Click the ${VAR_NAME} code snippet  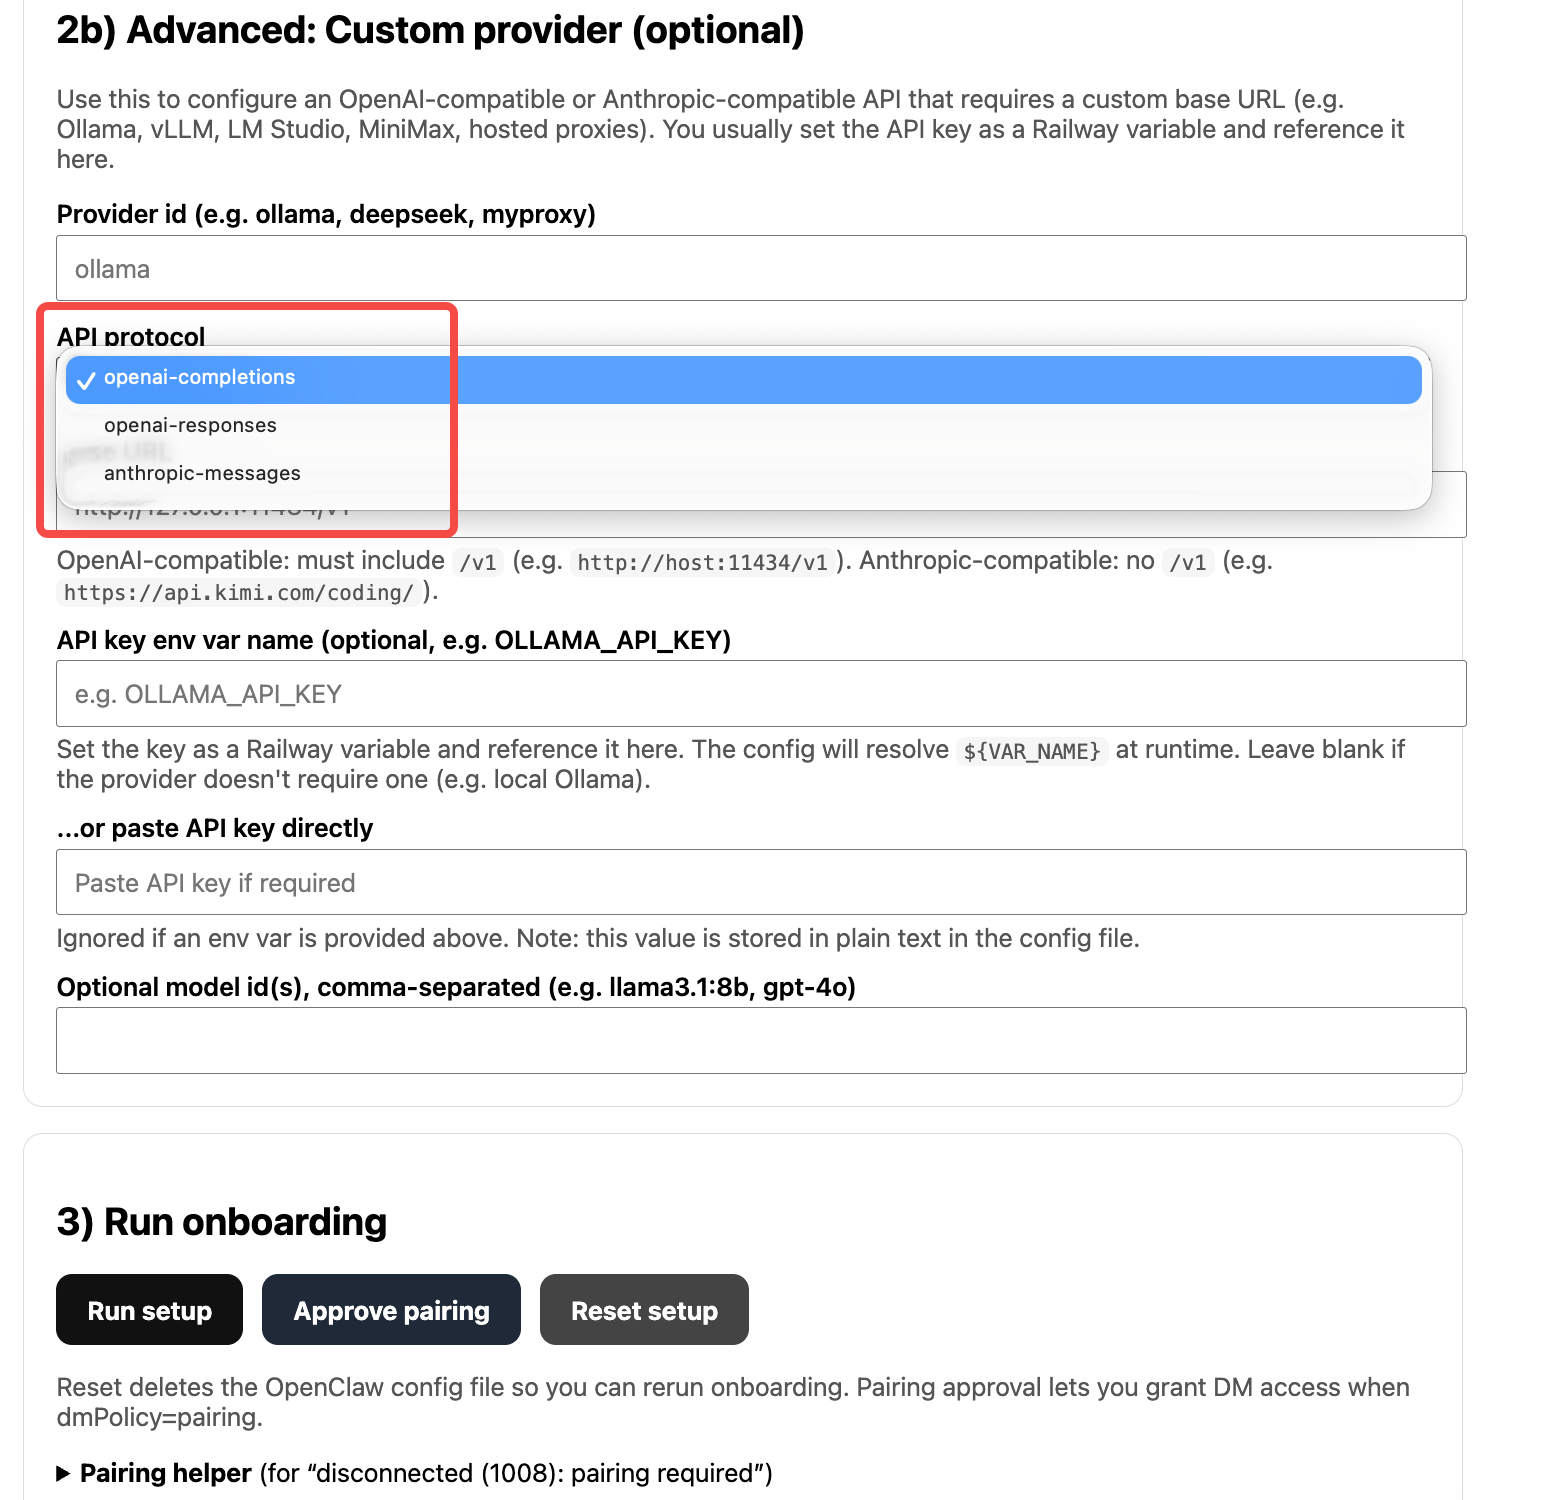click(1031, 751)
